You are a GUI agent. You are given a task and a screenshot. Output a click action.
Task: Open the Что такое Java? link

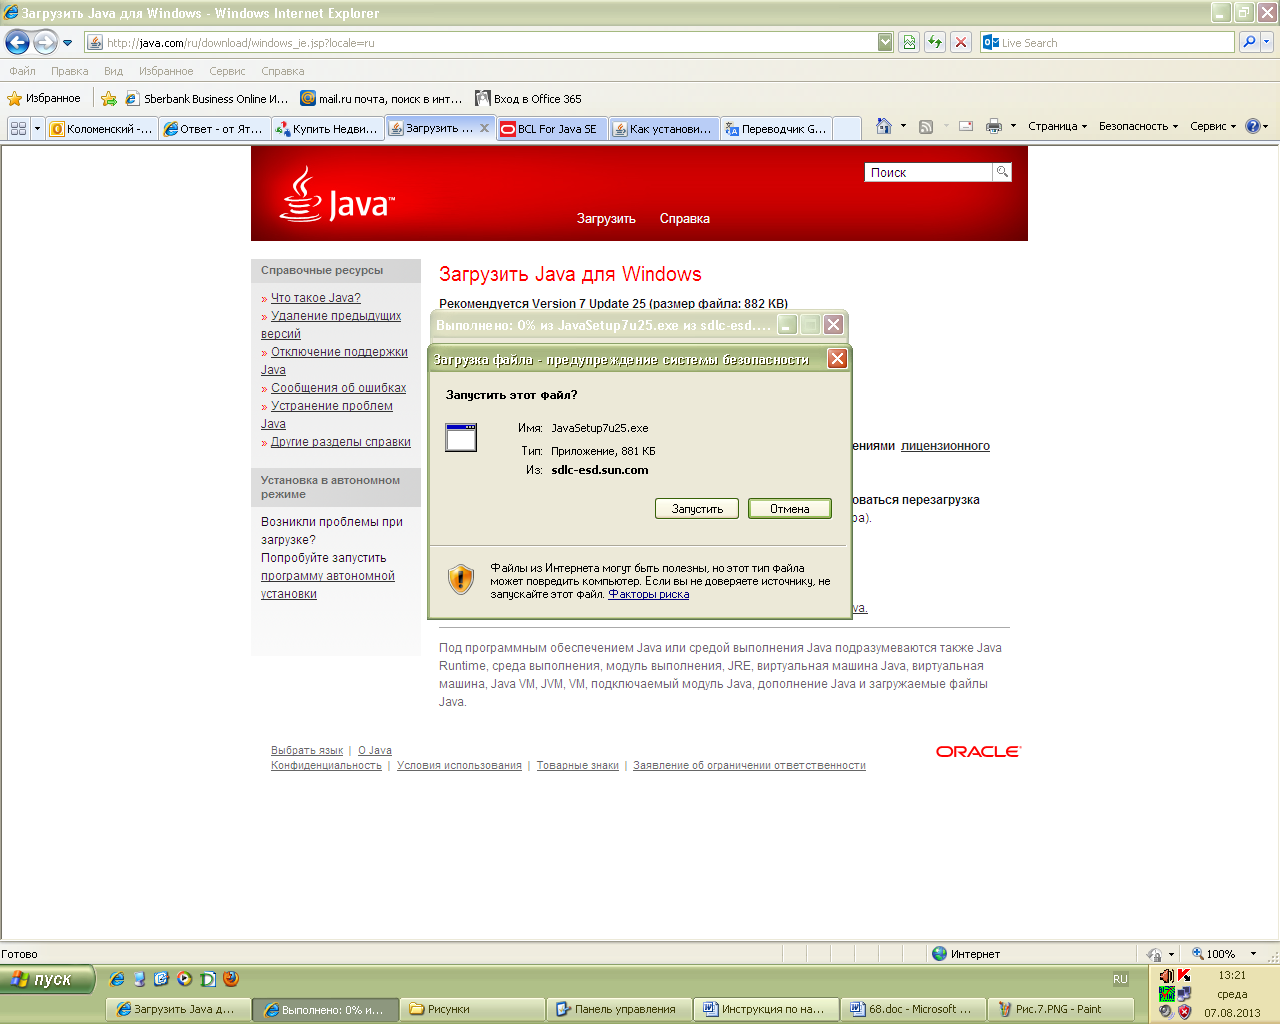pos(316,298)
